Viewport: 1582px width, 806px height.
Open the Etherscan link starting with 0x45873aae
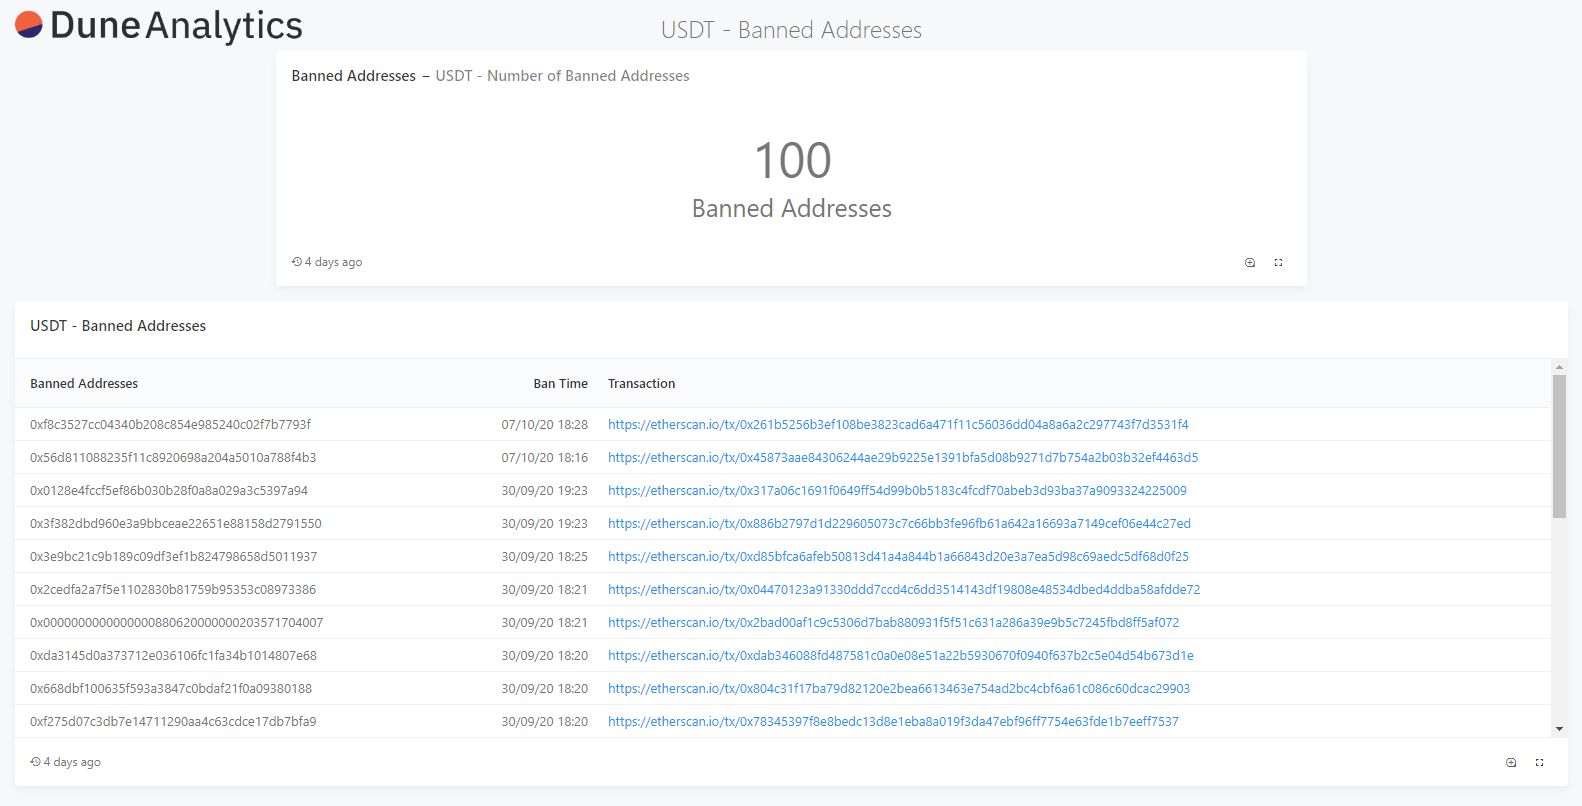[902, 458]
